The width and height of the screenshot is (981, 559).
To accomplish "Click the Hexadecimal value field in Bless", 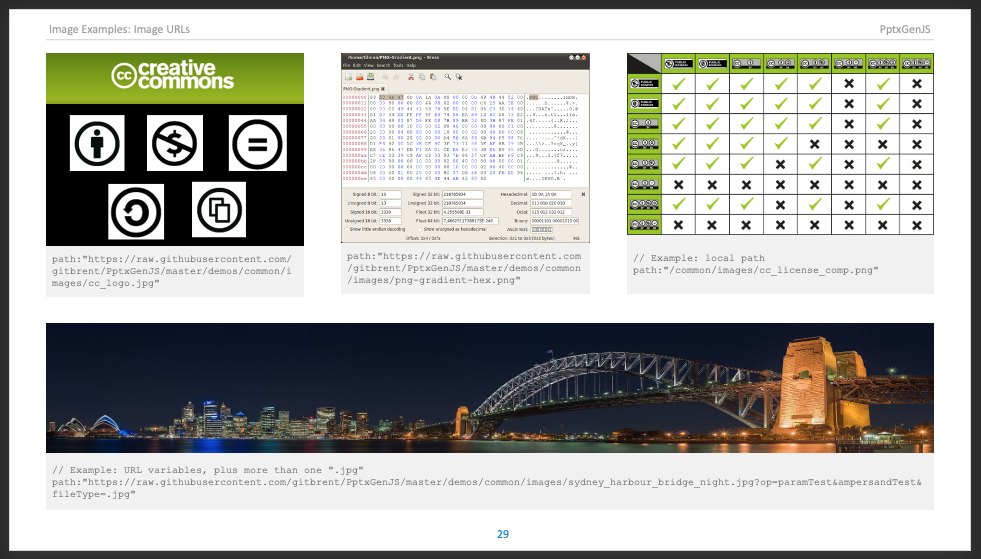I will coord(551,195).
